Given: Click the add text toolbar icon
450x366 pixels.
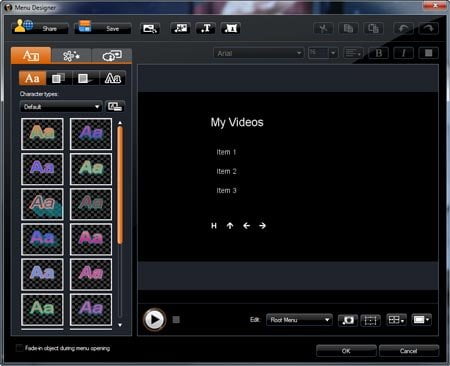Looking at the screenshot, I should pyautogui.click(x=206, y=28).
